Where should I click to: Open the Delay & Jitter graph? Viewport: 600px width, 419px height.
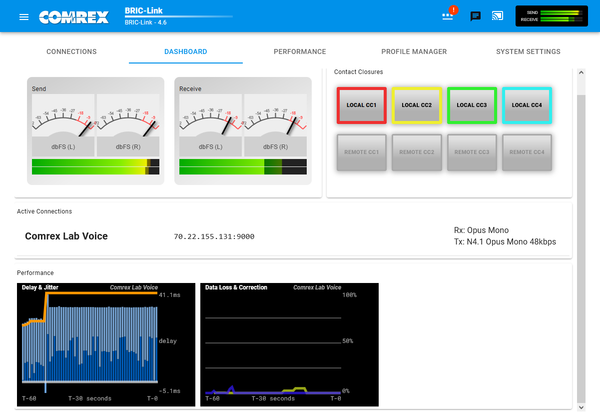pyautogui.click(x=106, y=345)
